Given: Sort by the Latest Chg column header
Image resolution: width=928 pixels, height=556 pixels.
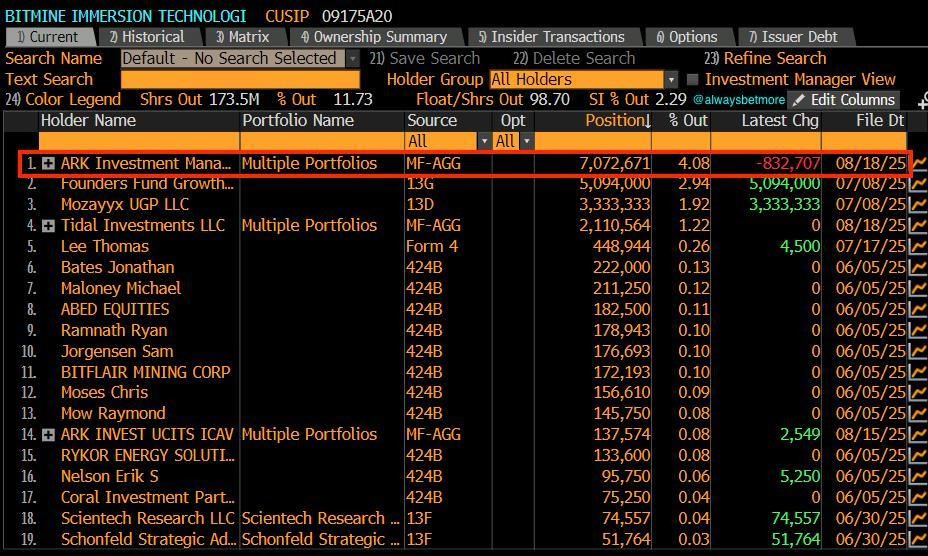Looking at the screenshot, I should 780,121.
